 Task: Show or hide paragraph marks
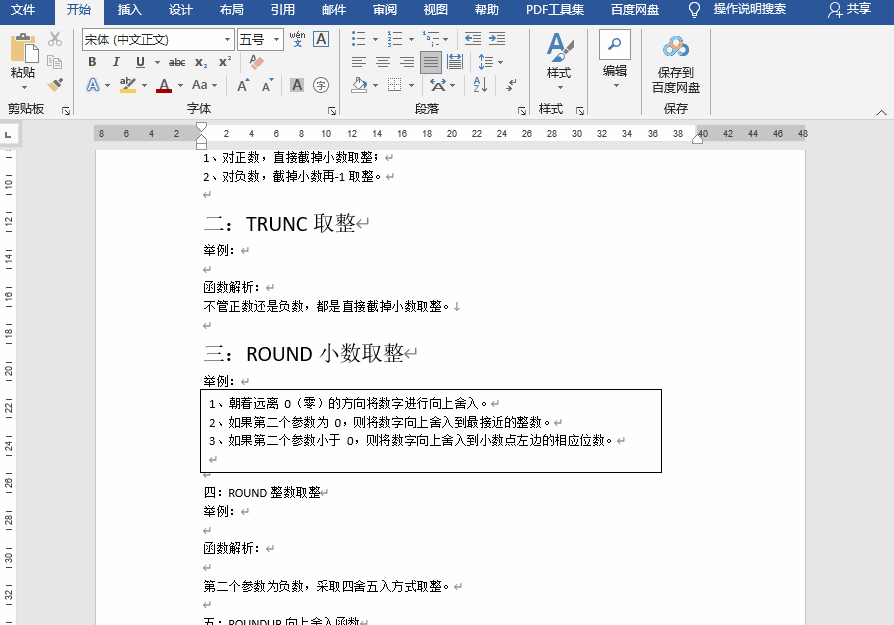(x=511, y=85)
